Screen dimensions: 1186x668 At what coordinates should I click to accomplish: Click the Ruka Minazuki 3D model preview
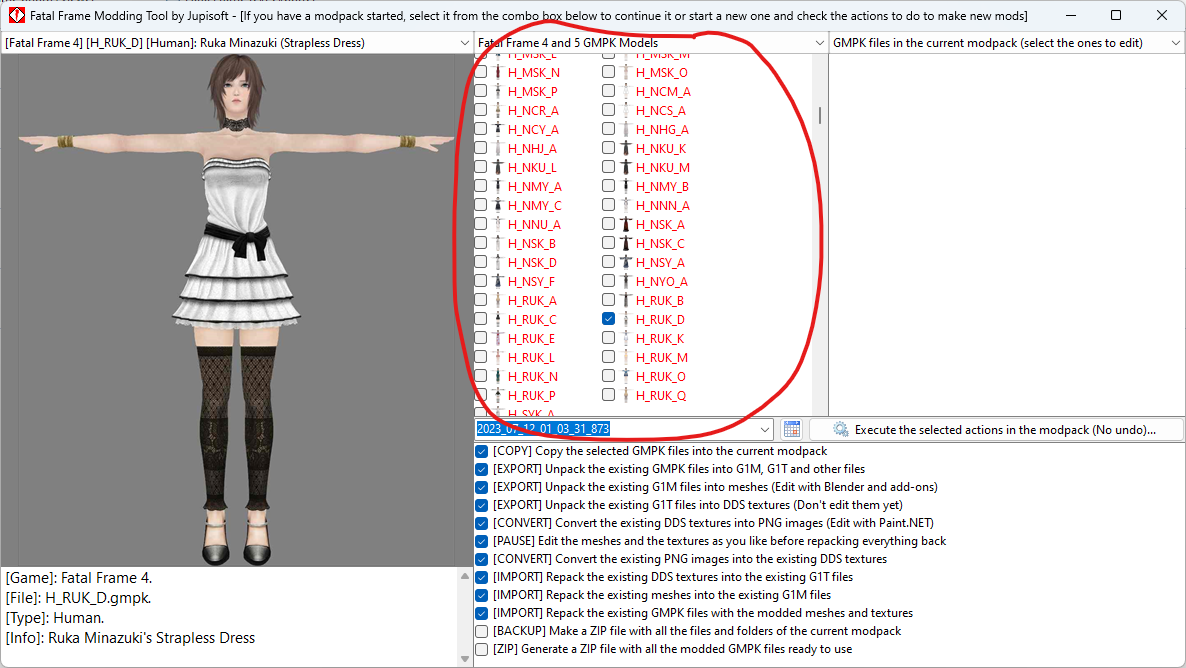coord(236,309)
